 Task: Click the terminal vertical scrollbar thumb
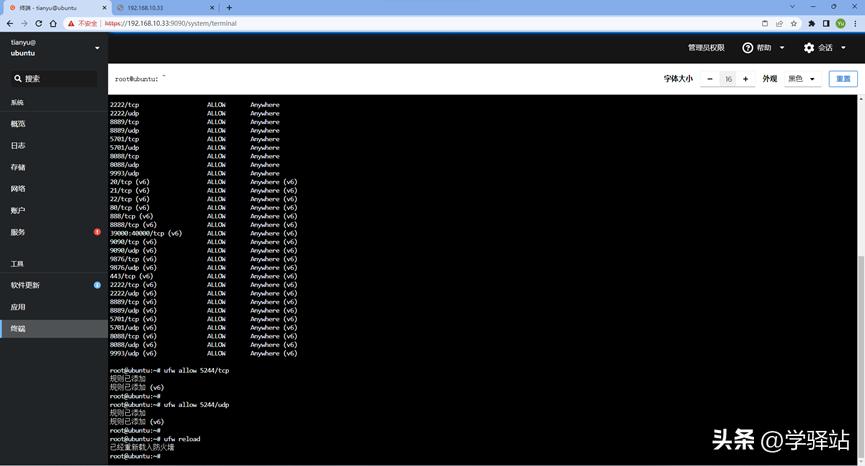(x=861, y=357)
